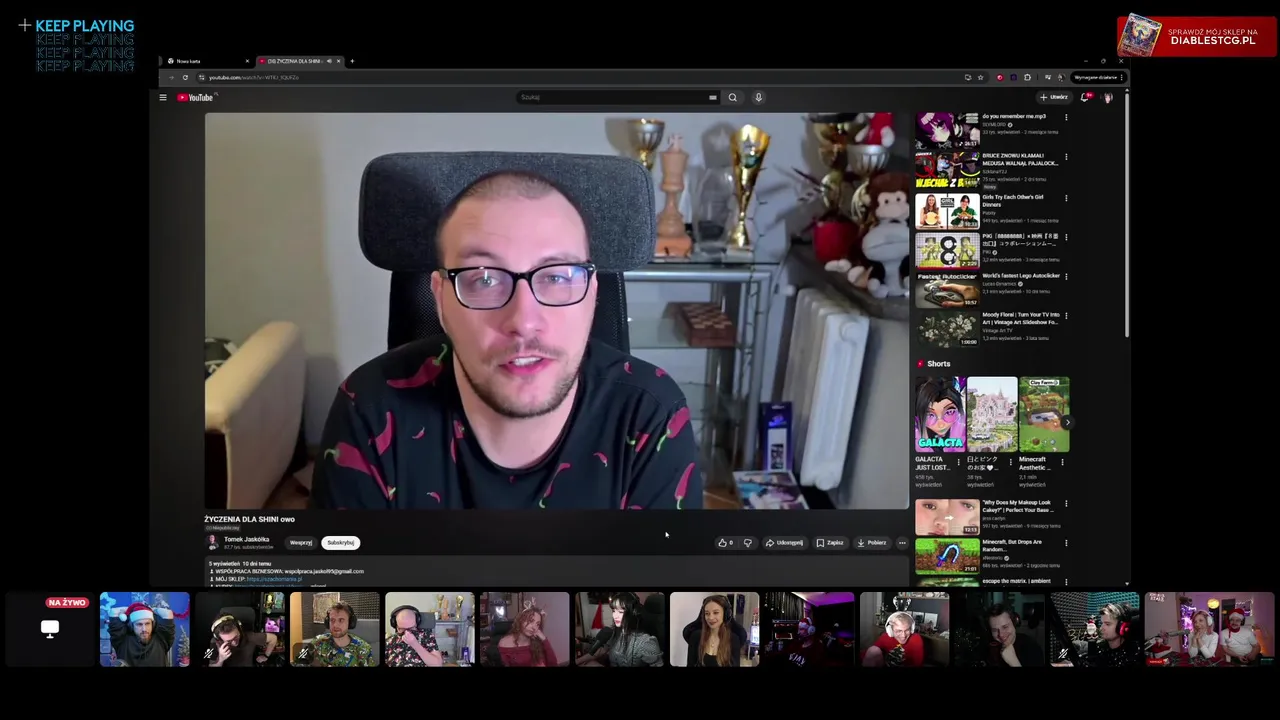Click the video player to pause
Viewport: 1280px width, 720px height.
pos(556,311)
